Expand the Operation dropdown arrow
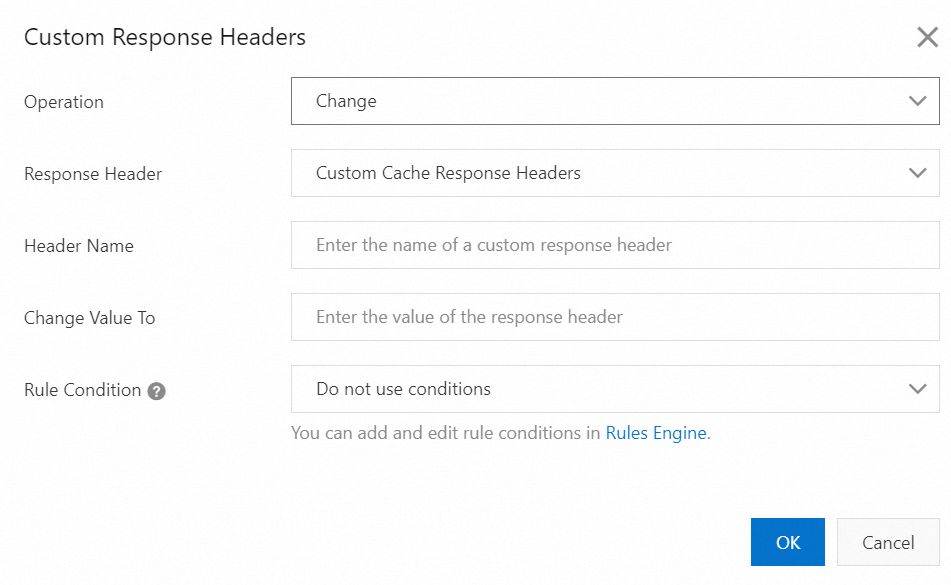 917,101
